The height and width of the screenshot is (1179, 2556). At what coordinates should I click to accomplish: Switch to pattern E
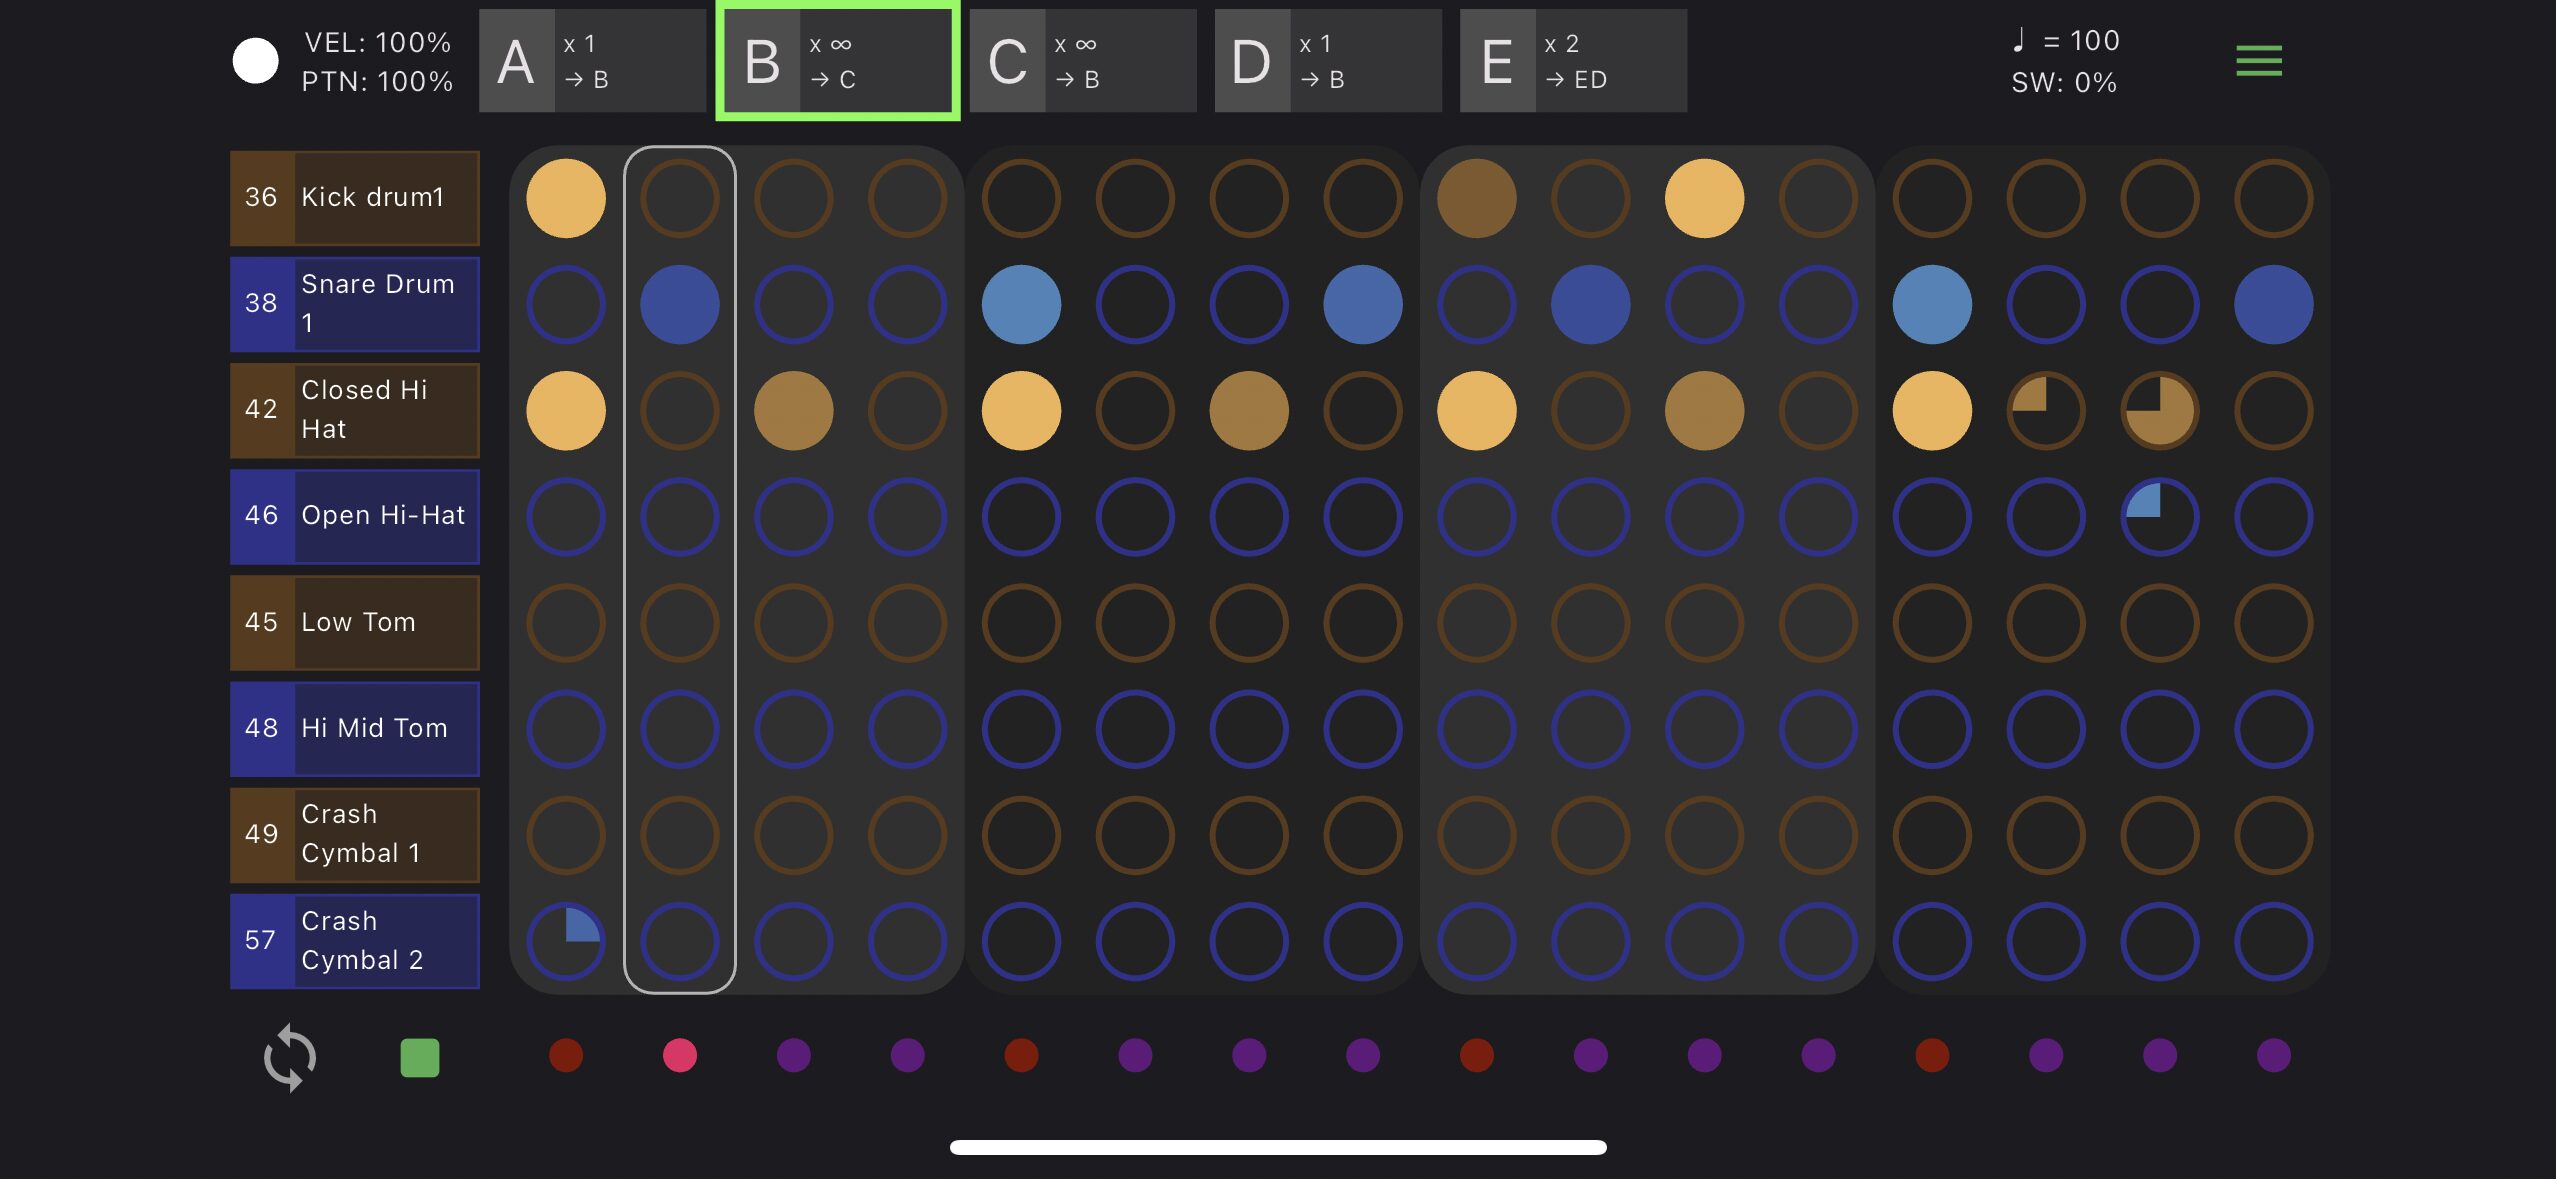tap(1573, 61)
